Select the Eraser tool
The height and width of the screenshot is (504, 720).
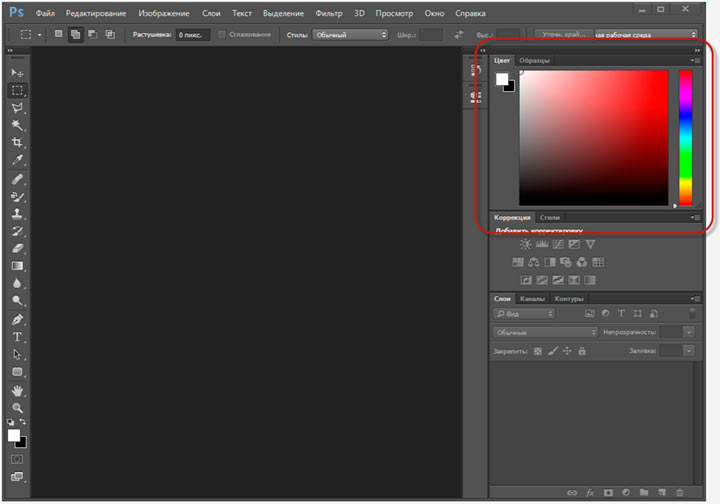tap(17, 248)
